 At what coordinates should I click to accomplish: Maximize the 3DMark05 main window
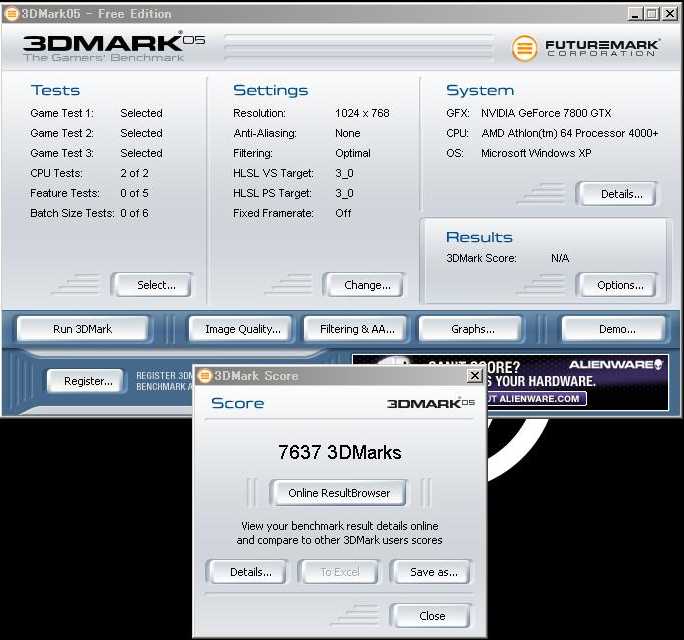click(x=652, y=14)
